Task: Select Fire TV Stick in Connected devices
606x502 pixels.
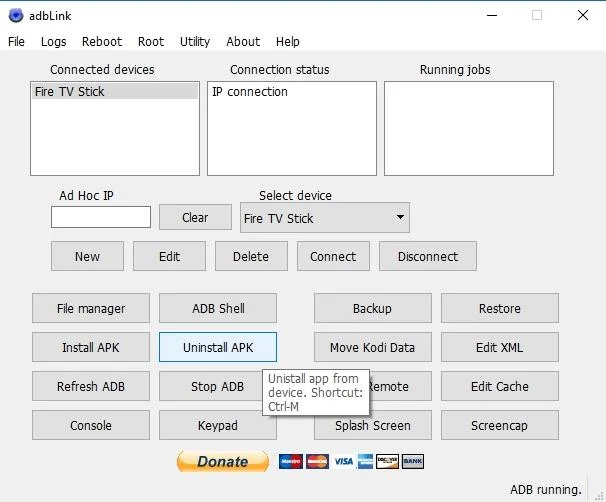Action: [x=115, y=92]
